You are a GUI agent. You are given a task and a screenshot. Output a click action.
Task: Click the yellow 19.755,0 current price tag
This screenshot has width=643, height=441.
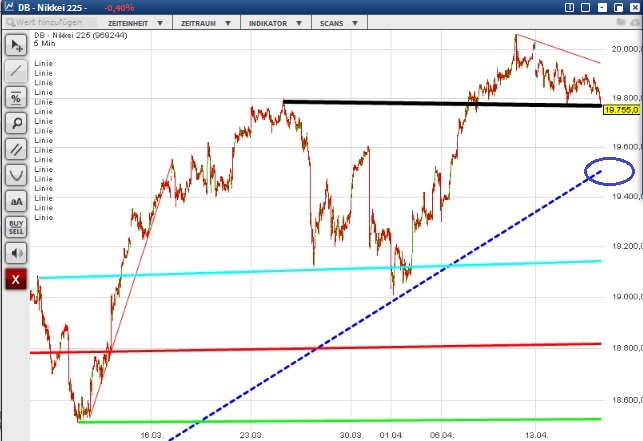pyautogui.click(x=621, y=110)
